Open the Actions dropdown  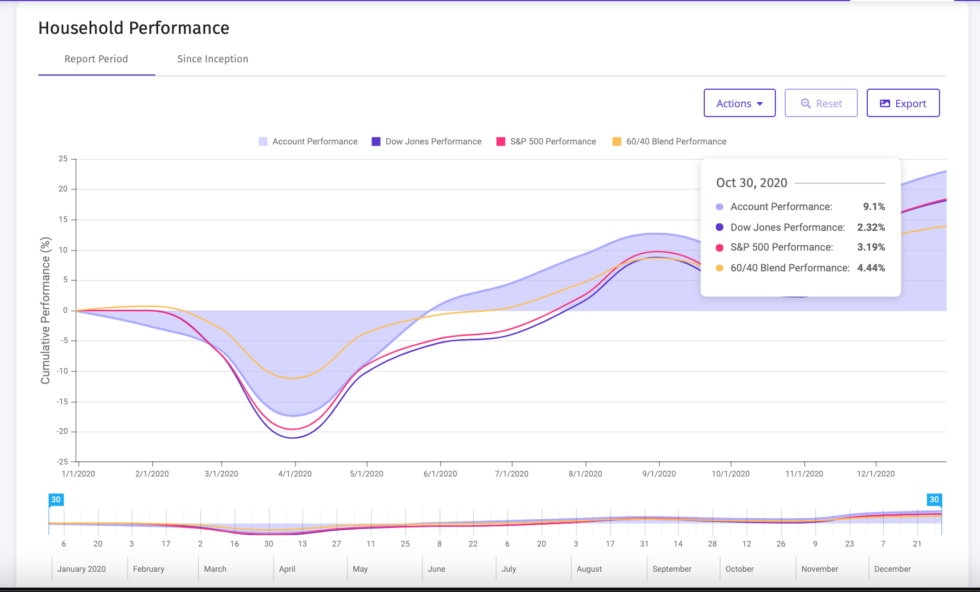pyautogui.click(x=740, y=103)
